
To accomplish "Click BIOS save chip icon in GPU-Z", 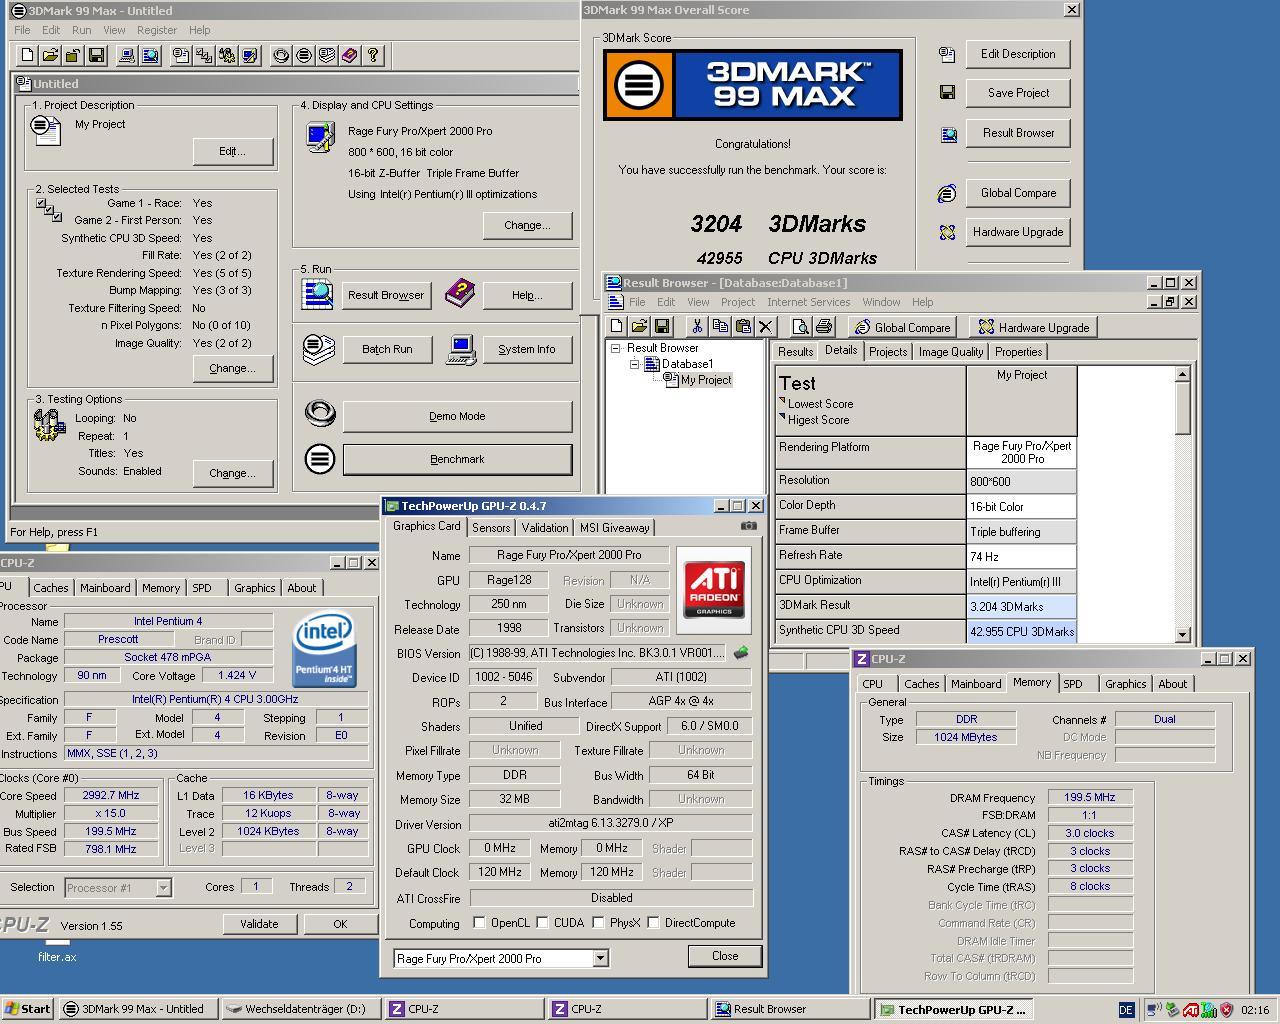I will pyautogui.click(x=741, y=653).
